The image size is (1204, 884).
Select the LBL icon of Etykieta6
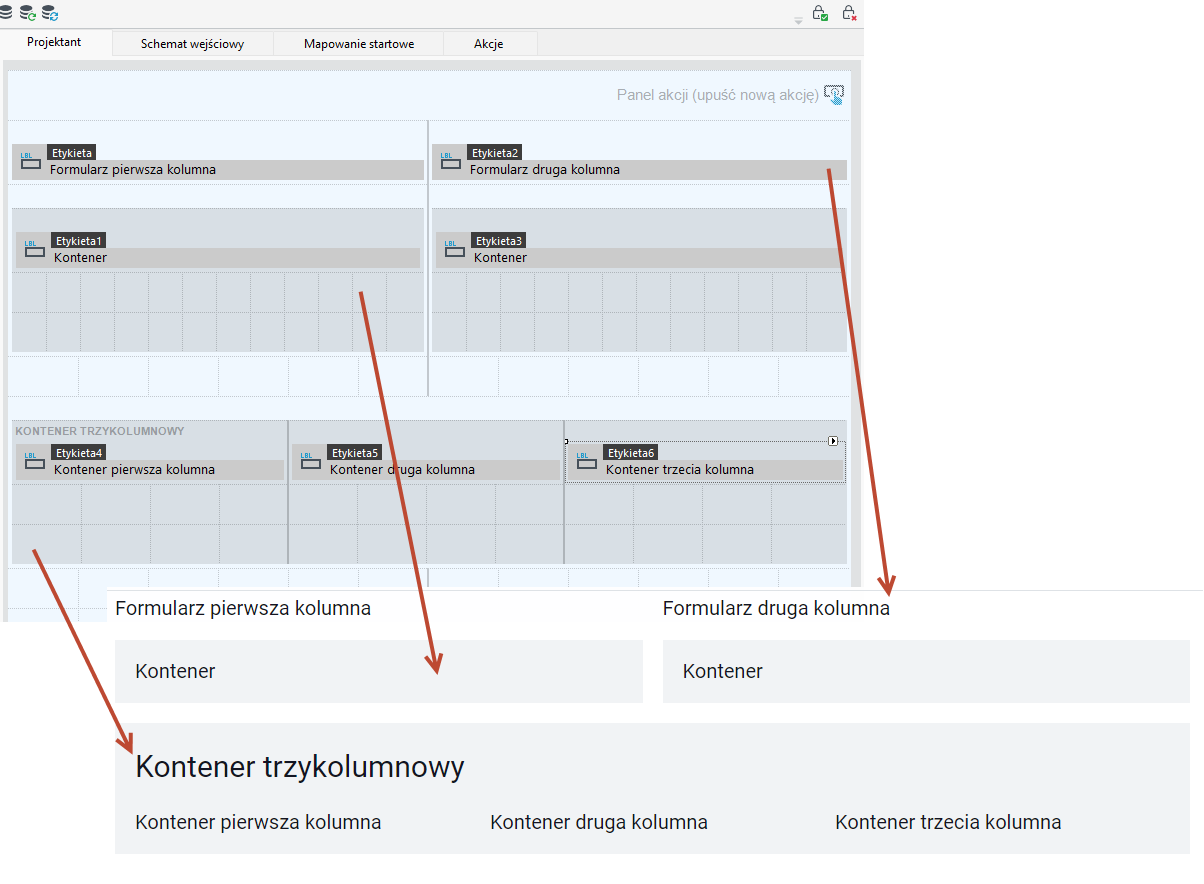pyautogui.click(x=587, y=461)
